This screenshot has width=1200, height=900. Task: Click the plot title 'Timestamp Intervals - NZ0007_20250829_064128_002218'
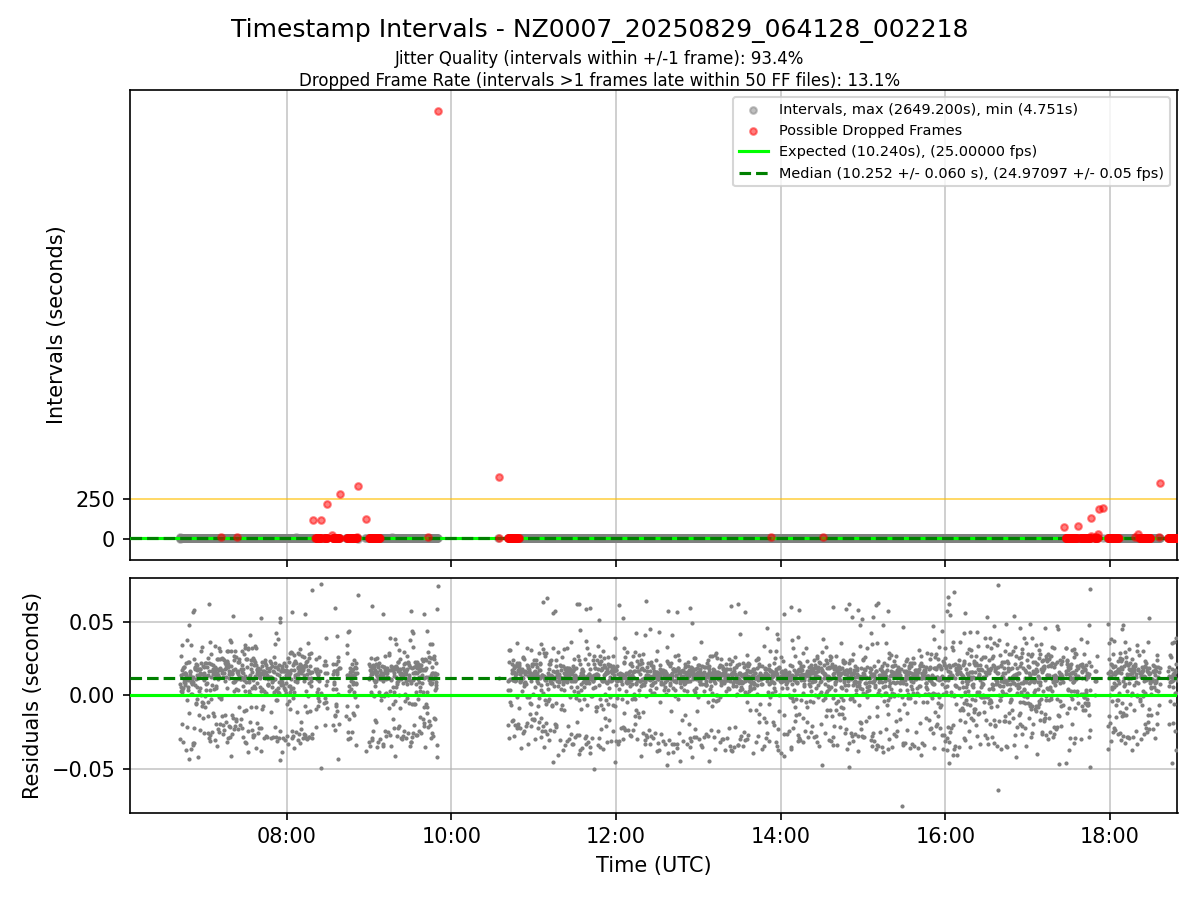click(599, 29)
